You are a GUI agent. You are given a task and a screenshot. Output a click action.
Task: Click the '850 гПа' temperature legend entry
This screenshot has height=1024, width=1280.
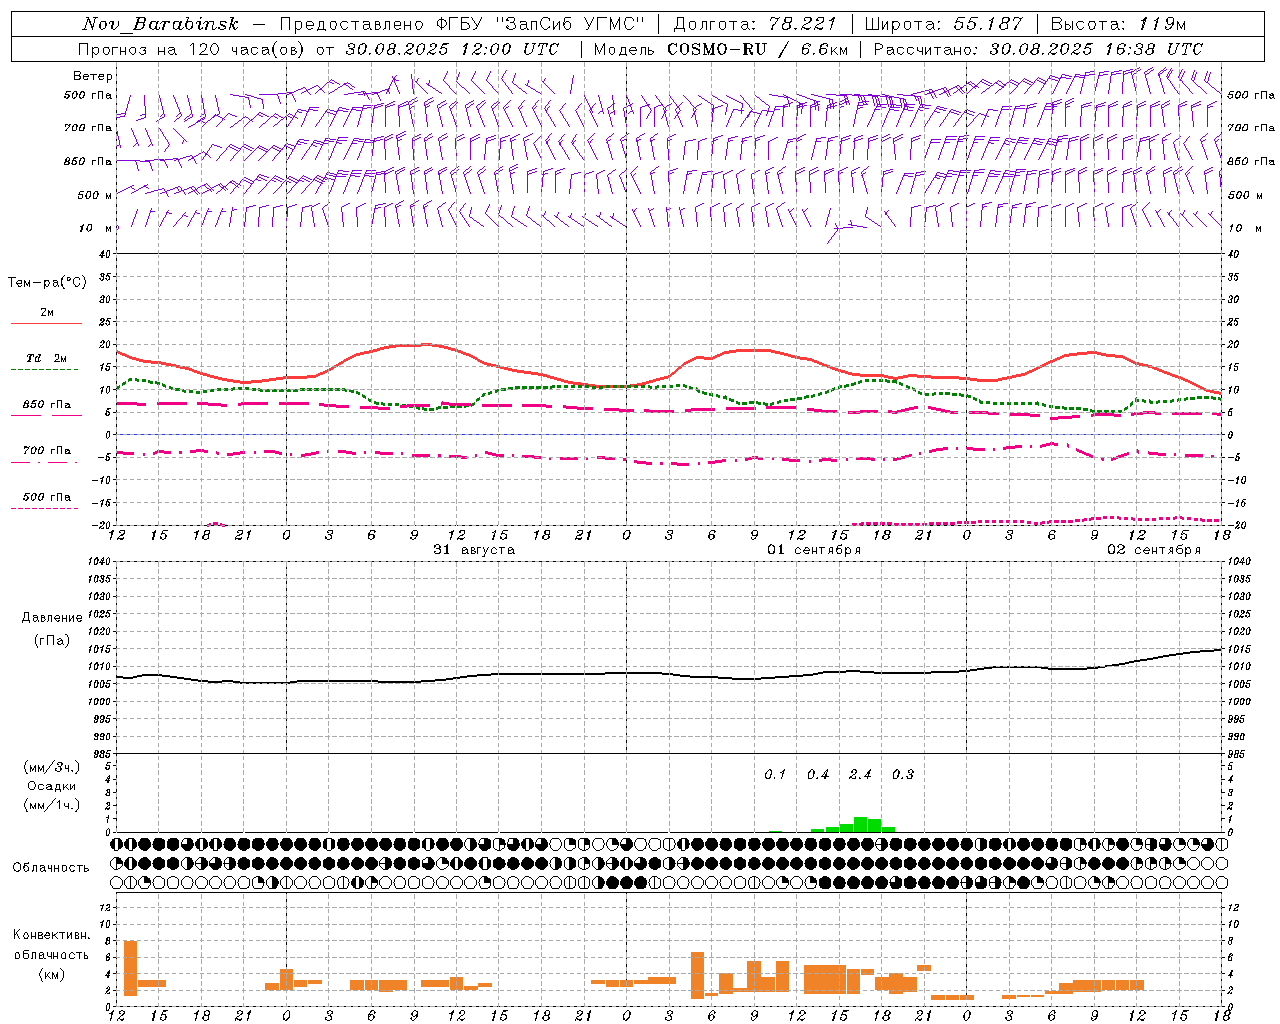coord(47,404)
